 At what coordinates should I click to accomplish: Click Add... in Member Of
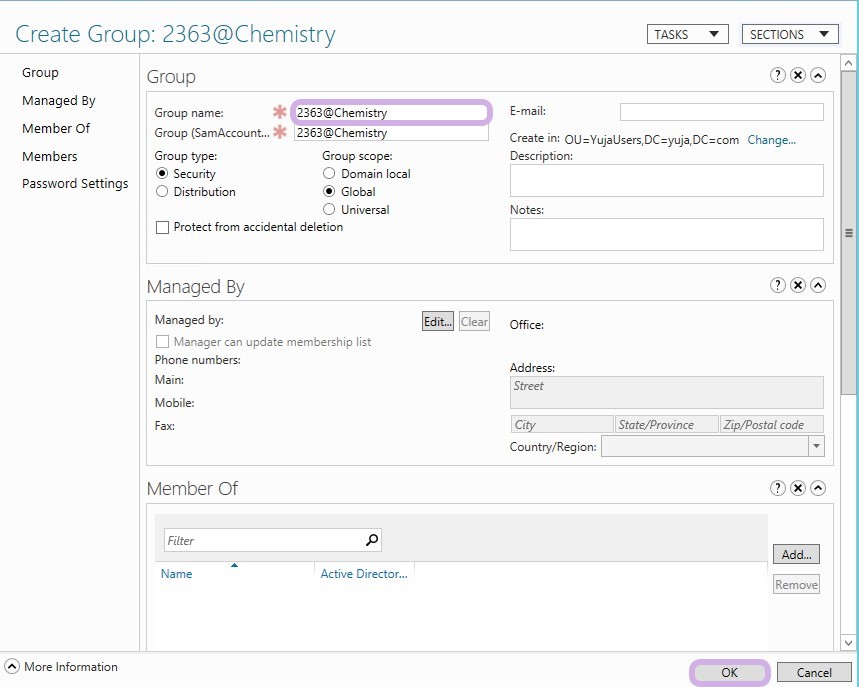796,554
